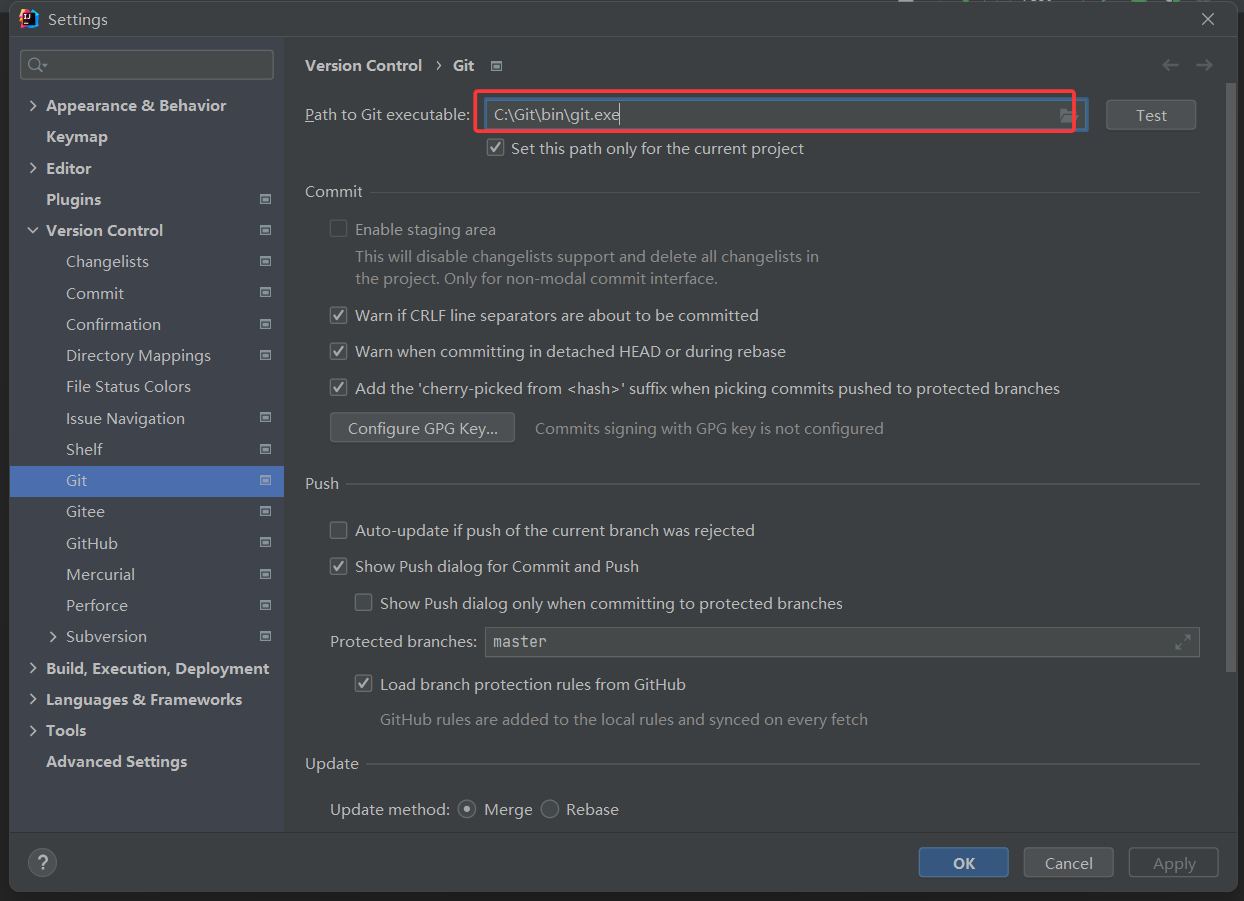Select File Status Colors settings
This screenshot has height=901, width=1244.
[128, 386]
